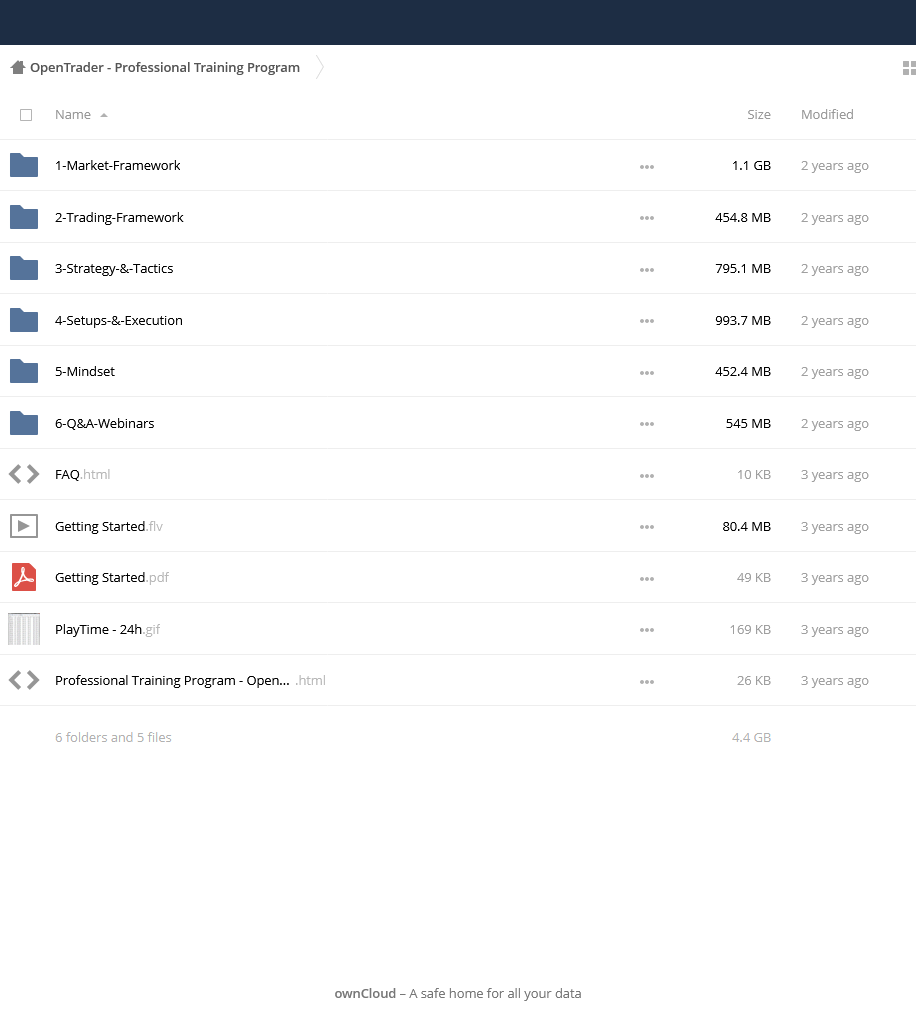Click the 10 KB size value
The height and width of the screenshot is (1023, 916).
pyautogui.click(x=754, y=474)
